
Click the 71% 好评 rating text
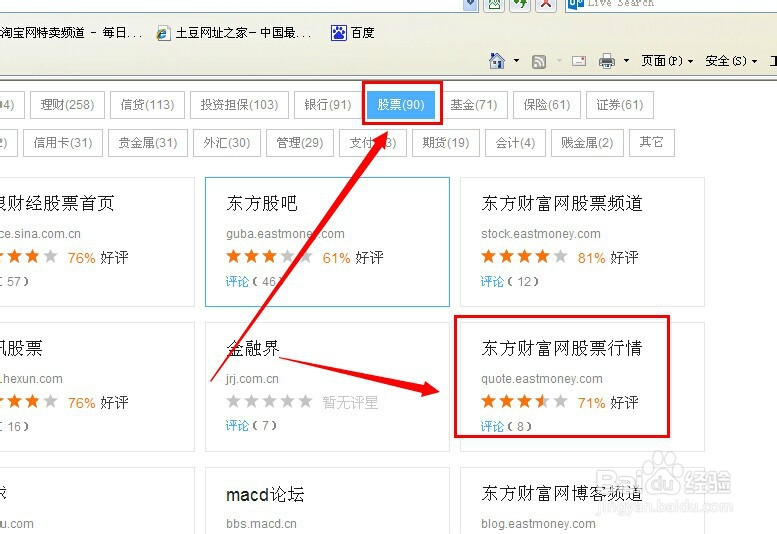pyautogui.click(x=608, y=403)
